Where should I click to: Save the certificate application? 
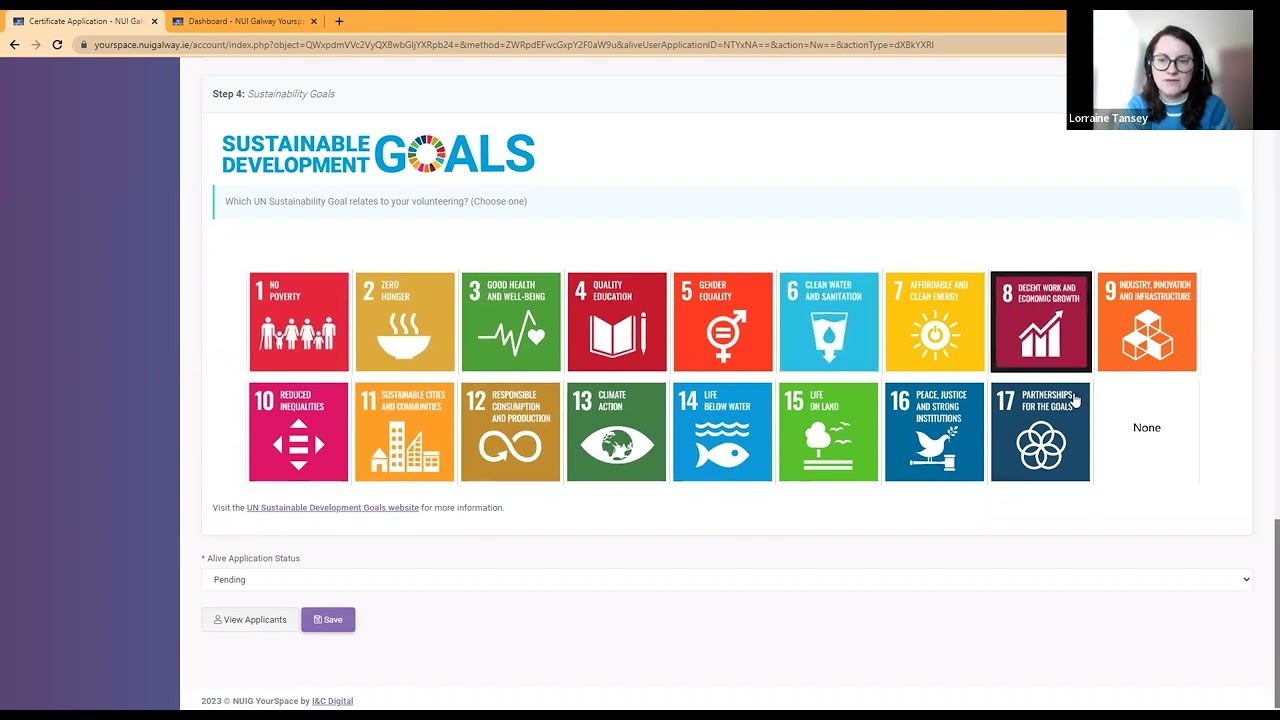point(328,620)
